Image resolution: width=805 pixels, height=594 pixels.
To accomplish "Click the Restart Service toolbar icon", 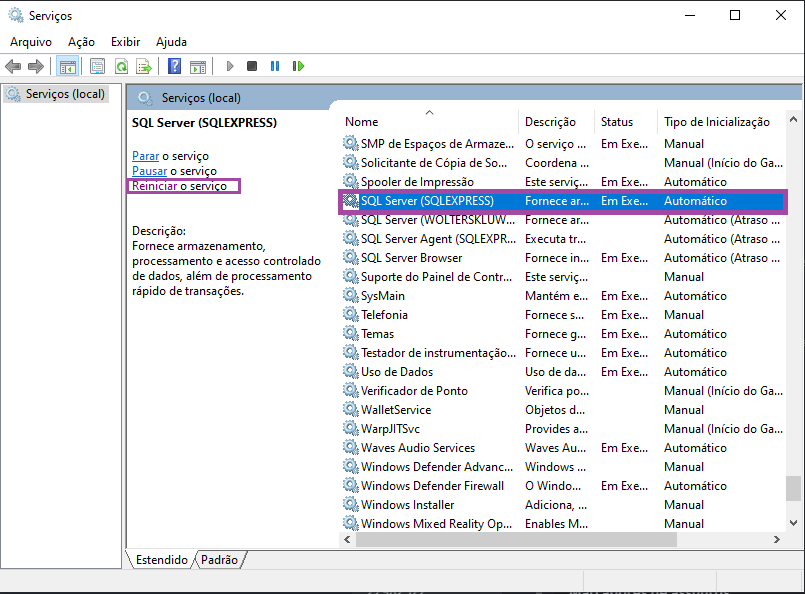I will (x=298, y=66).
